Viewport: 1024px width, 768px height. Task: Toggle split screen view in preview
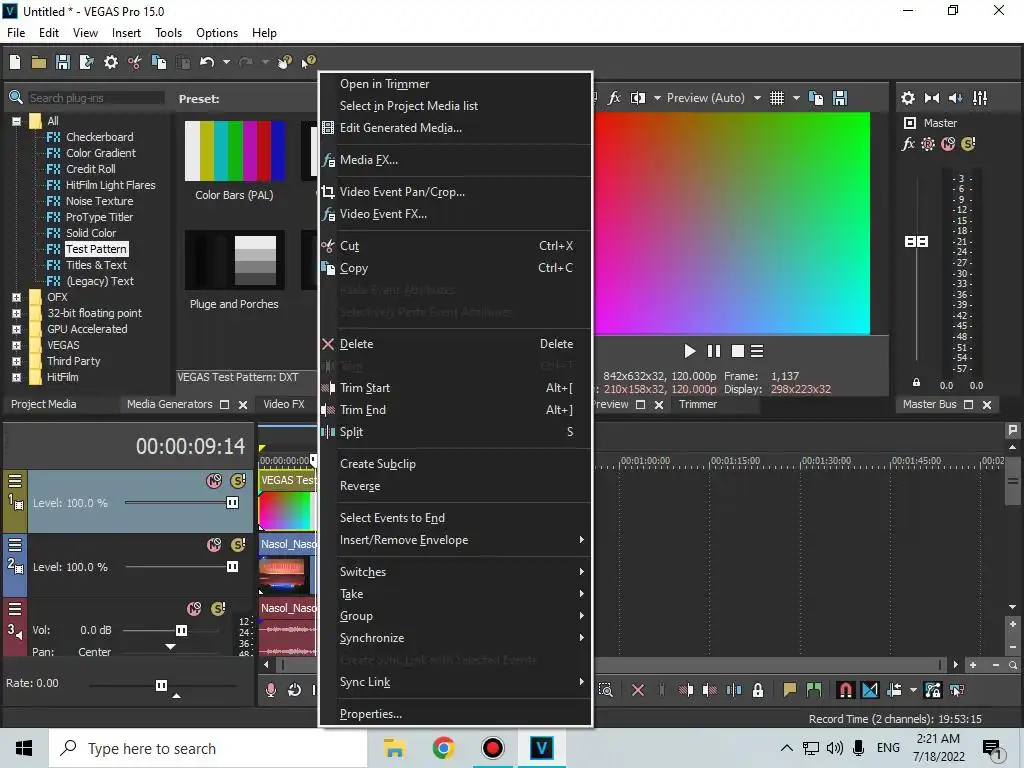(x=638, y=98)
